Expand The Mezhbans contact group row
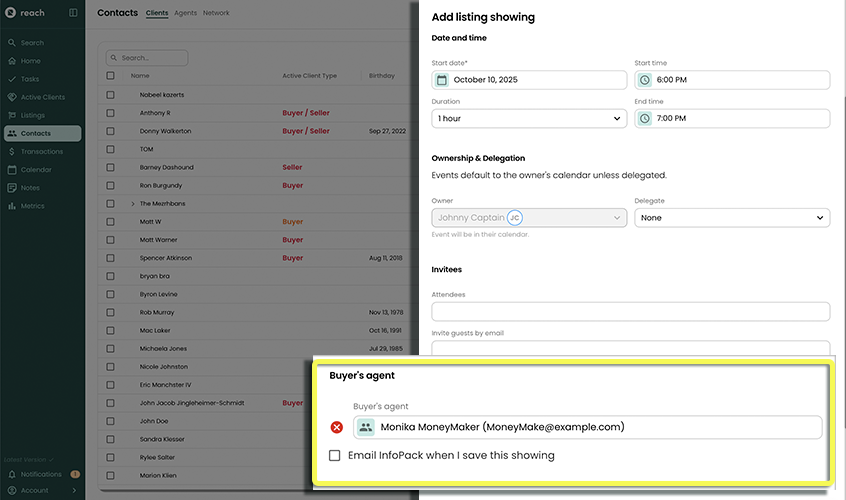Viewport: 846px width, 500px height. [132, 204]
